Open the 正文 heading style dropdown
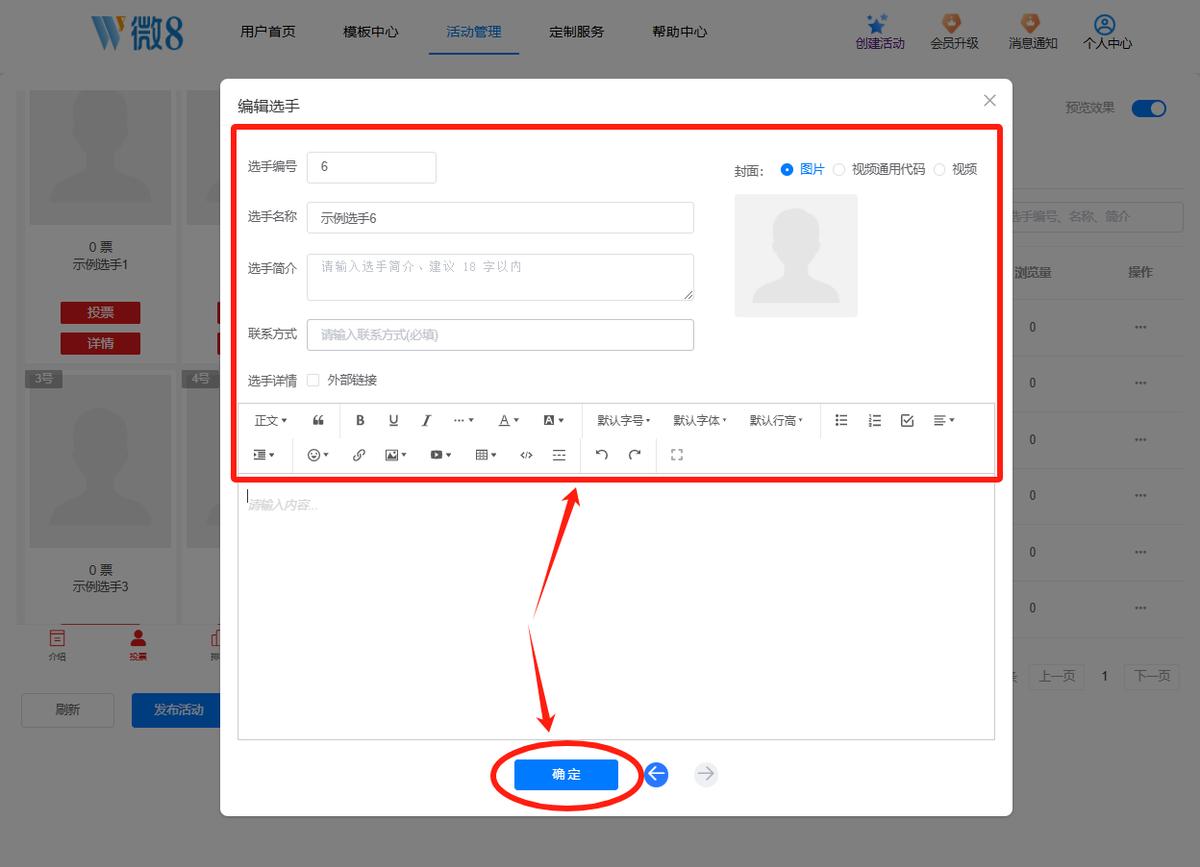Image resolution: width=1200 pixels, height=867 pixels. pyautogui.click(x=271, y=421)
